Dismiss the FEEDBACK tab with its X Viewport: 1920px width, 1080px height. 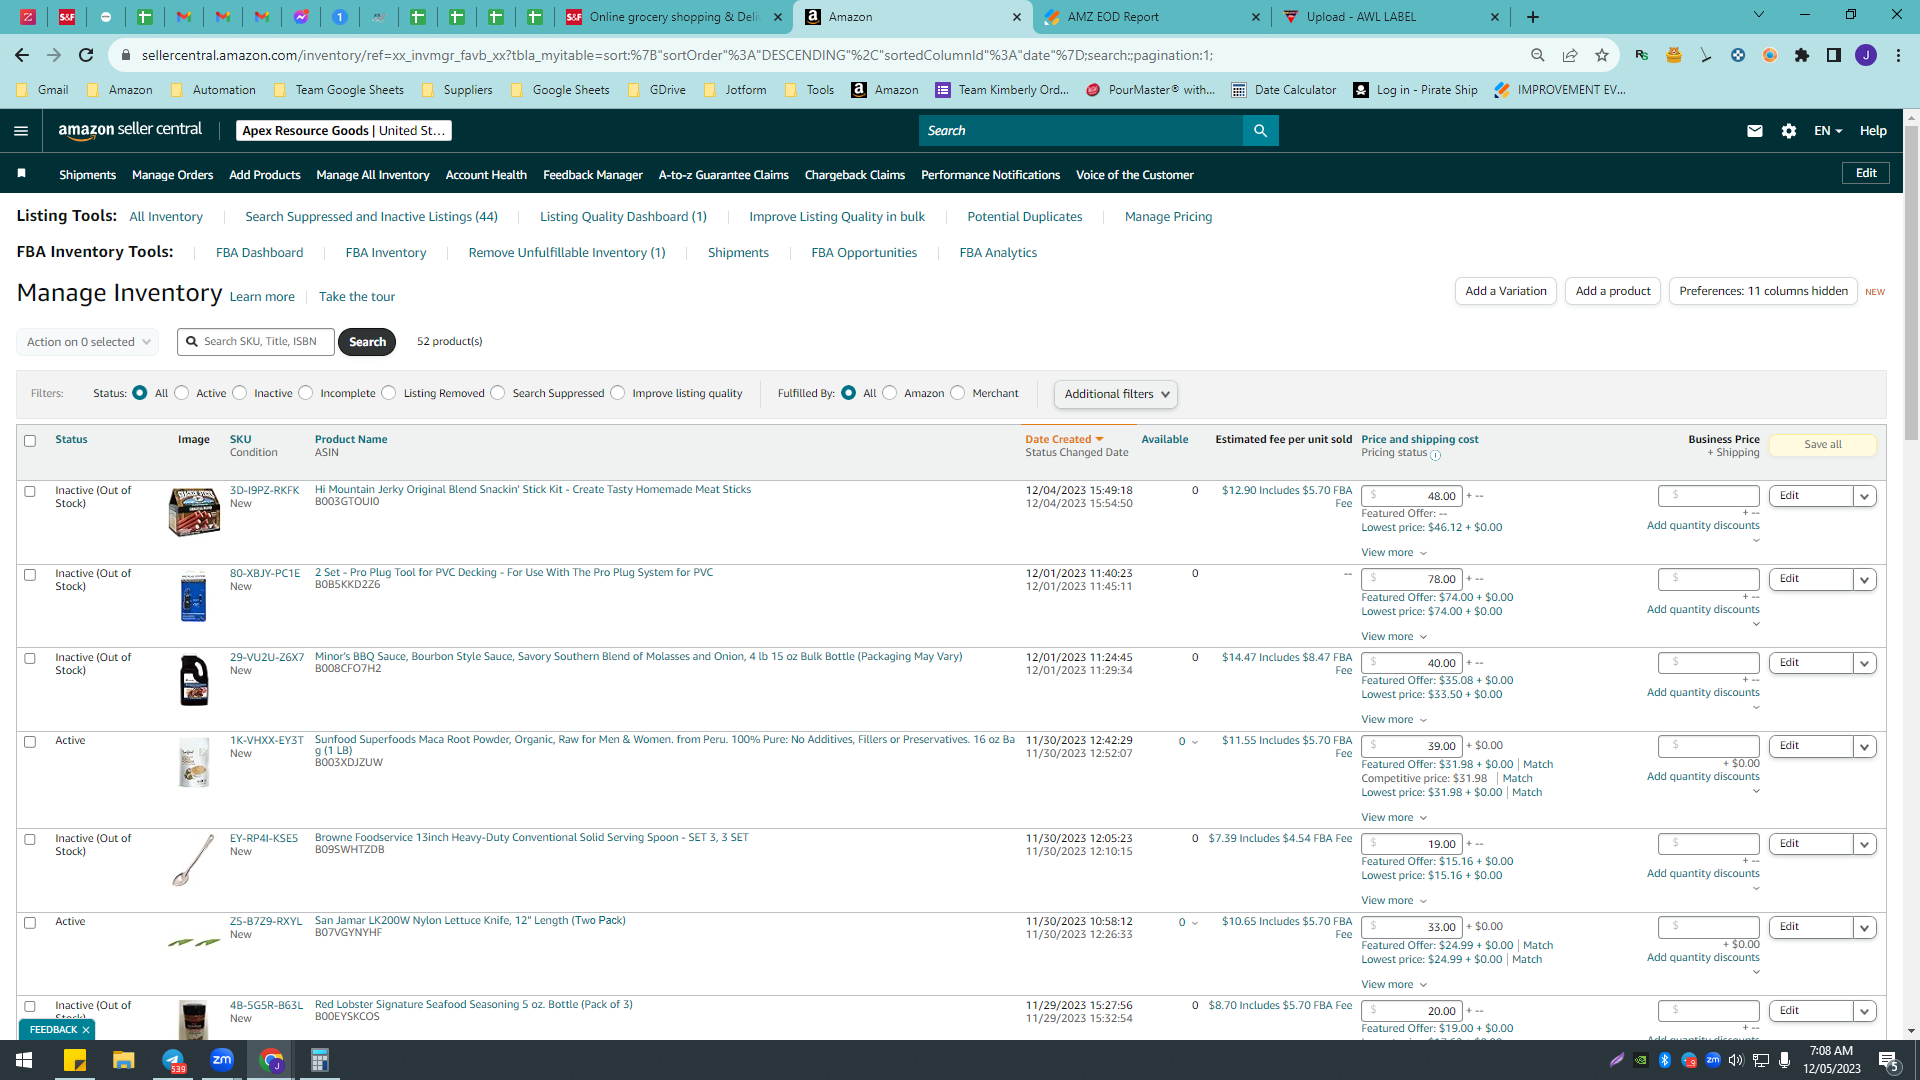click(86, 1030)
